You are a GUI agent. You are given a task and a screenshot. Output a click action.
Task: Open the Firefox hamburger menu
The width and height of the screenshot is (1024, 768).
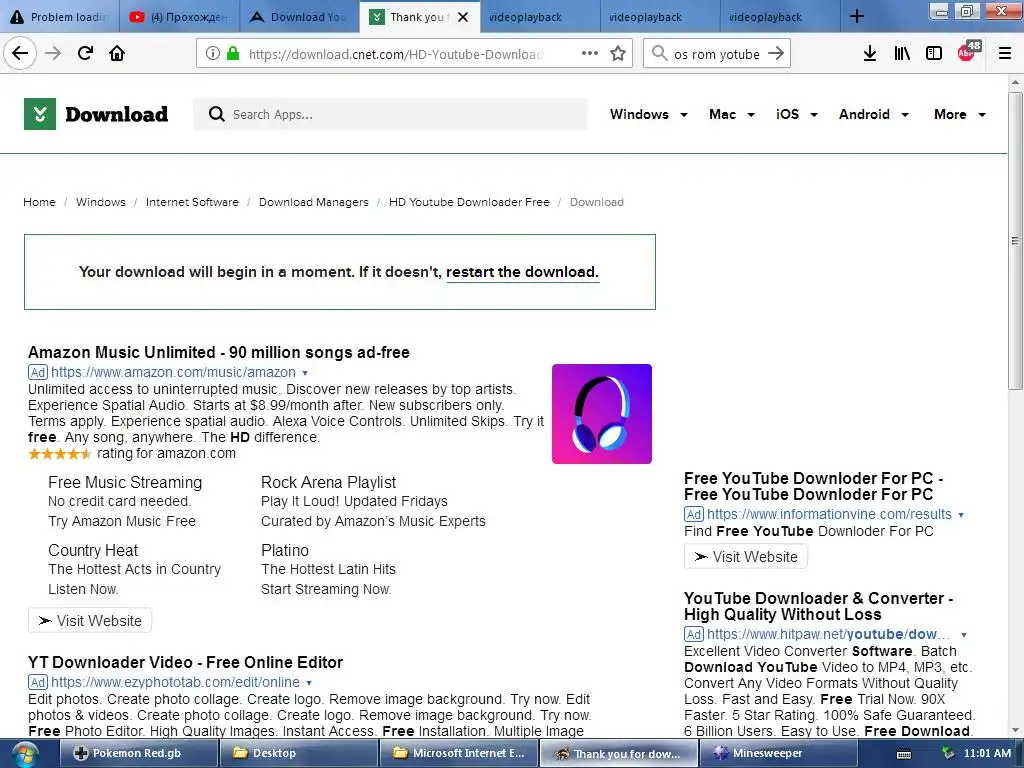1004,54
